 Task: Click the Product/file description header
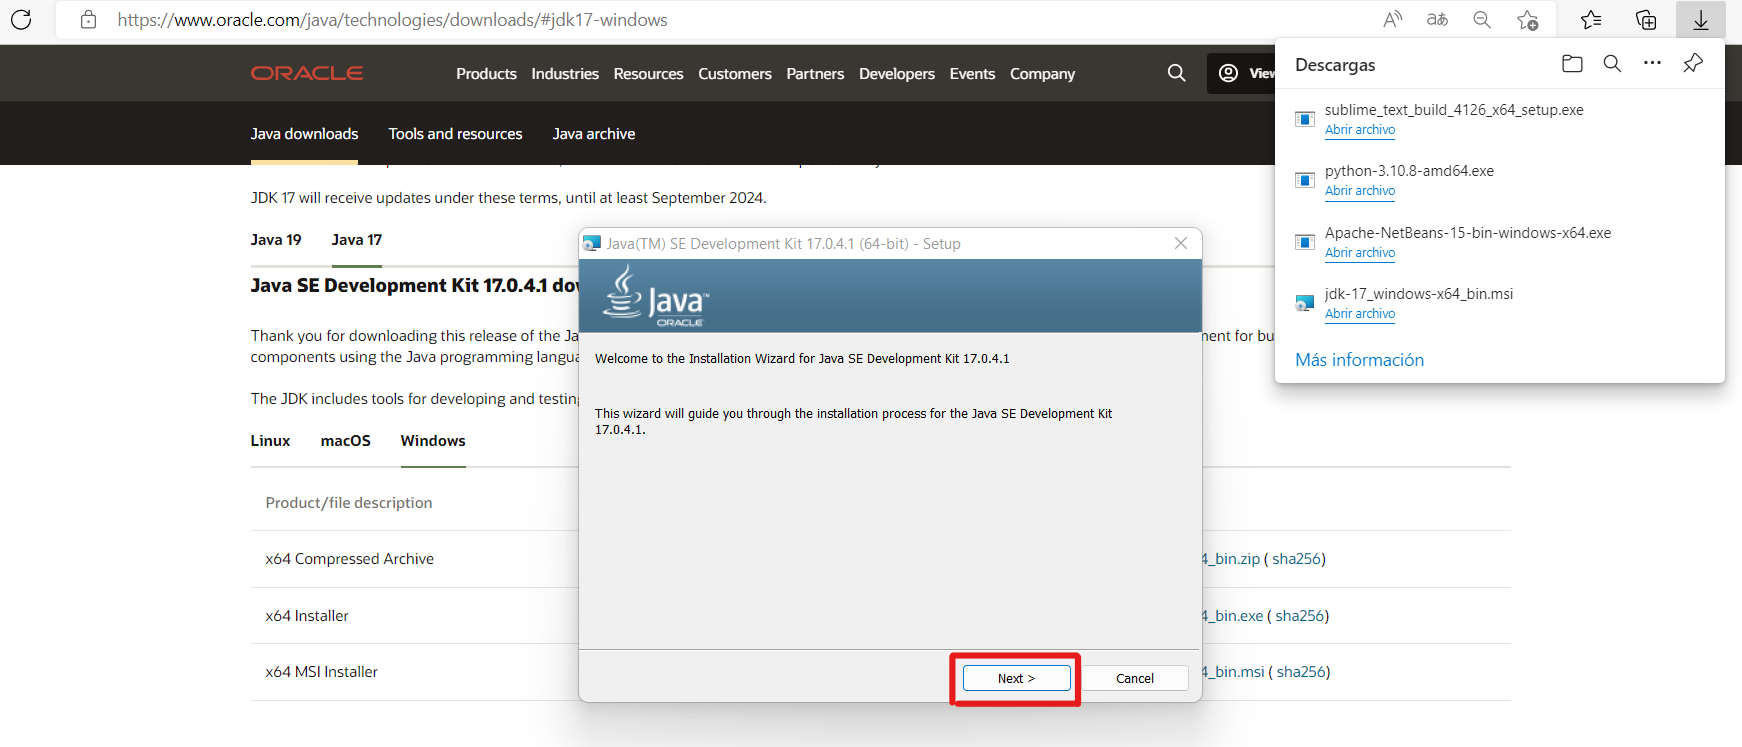[349, 503]
